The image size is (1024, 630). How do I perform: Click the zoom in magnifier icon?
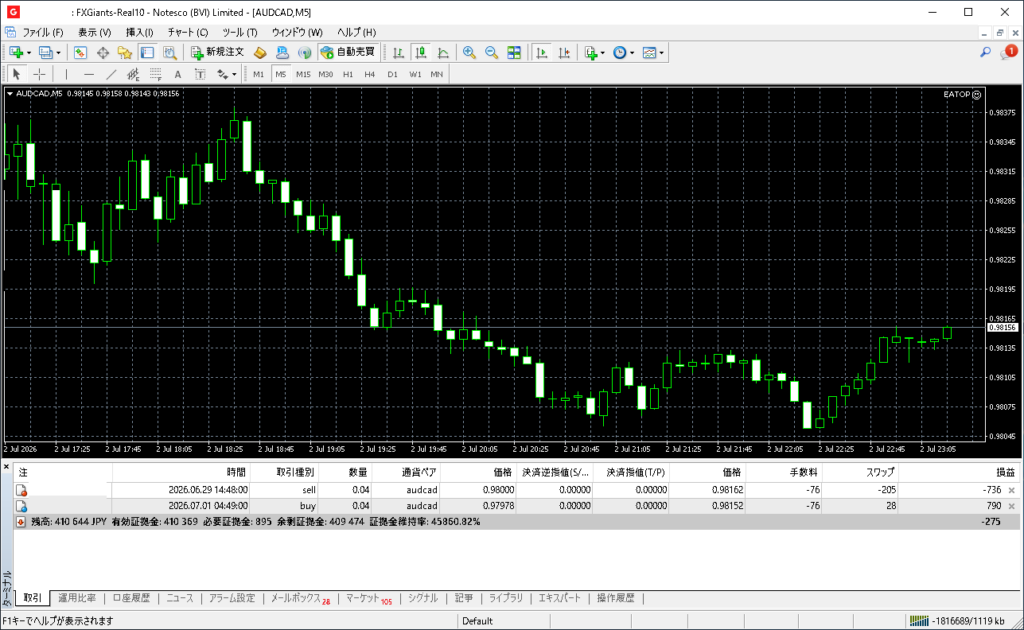pyautogui.click(x=469, y=53)
